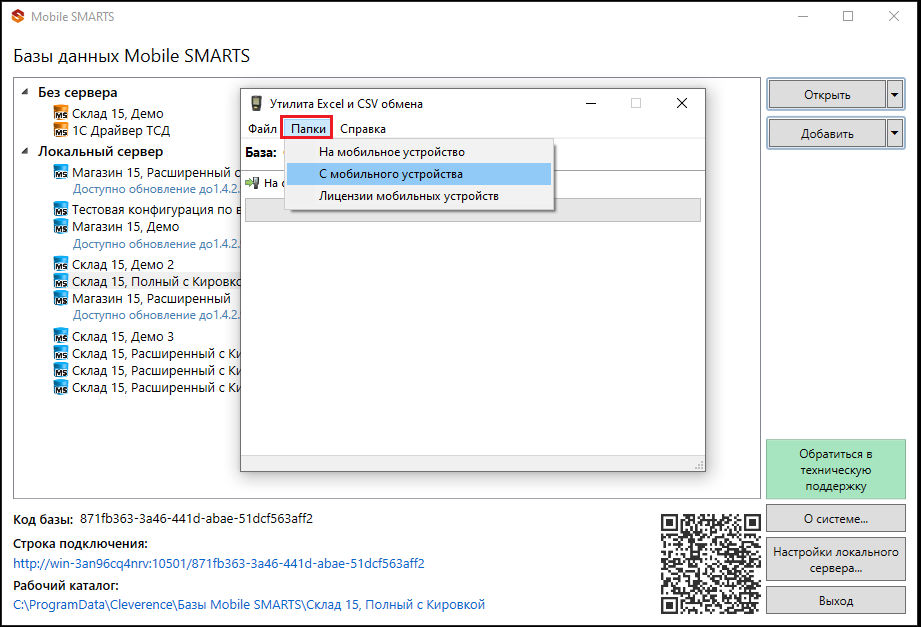Viewport: 921px width, 627px height.
Task: Click Обратиться в техническую поддержку button
Action: coord(835,470)
